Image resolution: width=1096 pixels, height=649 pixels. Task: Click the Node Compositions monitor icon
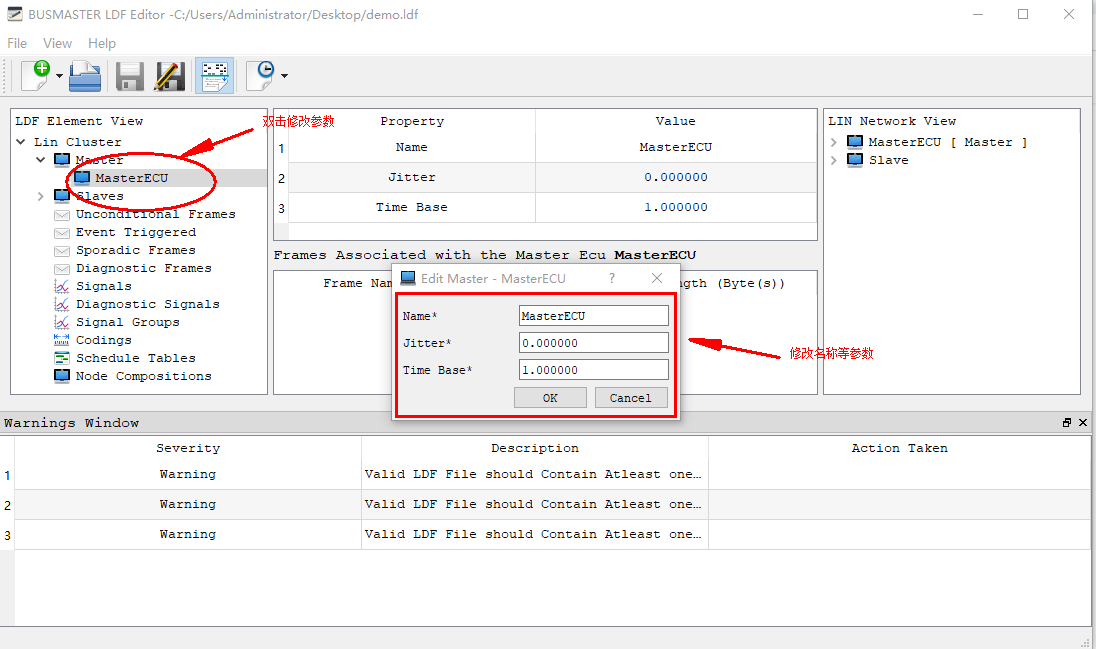point(62,376)
